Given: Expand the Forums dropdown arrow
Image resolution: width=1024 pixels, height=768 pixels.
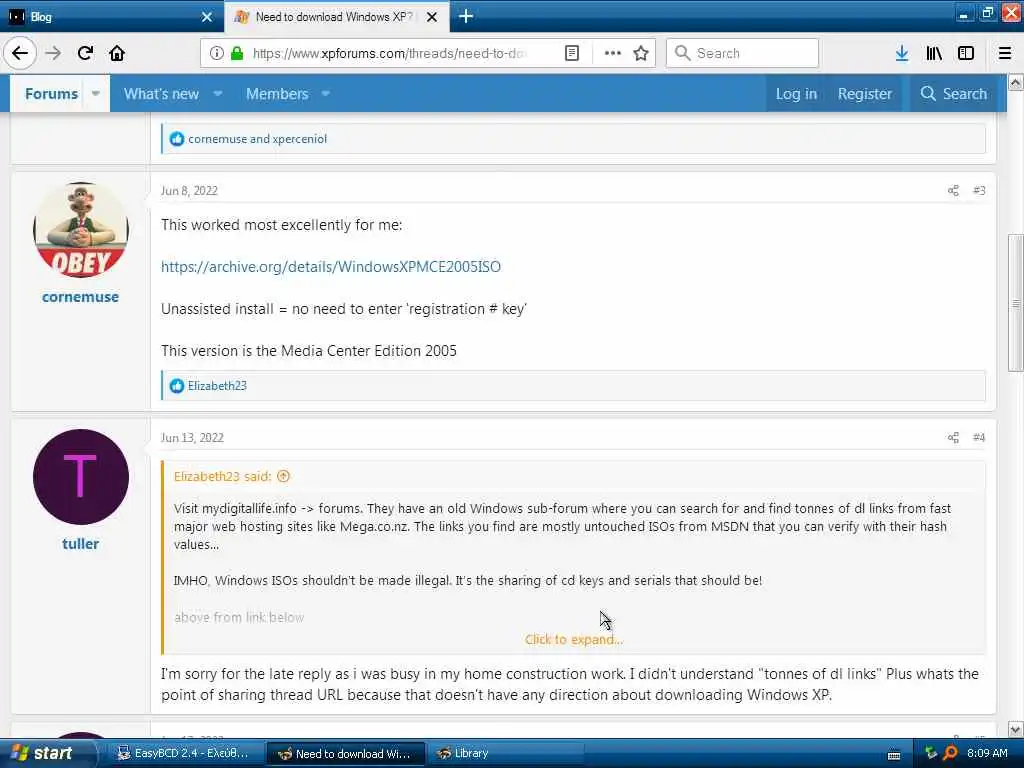Looking at the screenshot, I should (96, 93).
